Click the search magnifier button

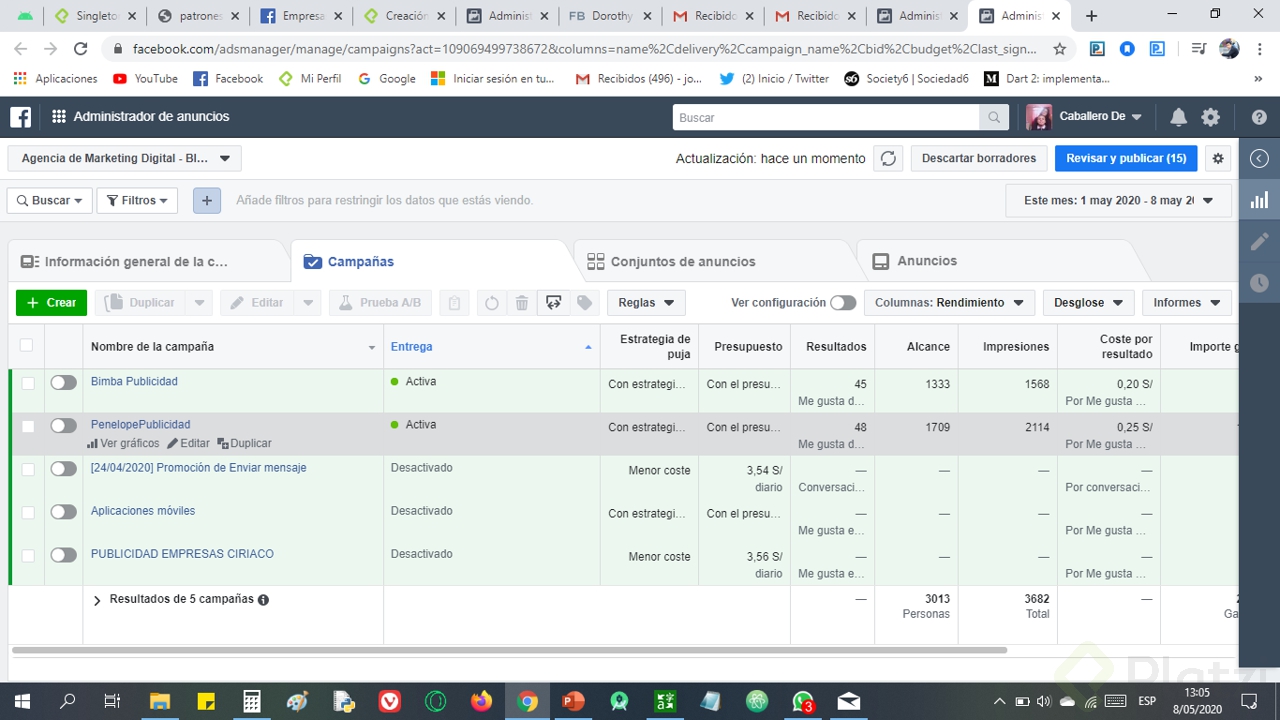click(993, 117)
